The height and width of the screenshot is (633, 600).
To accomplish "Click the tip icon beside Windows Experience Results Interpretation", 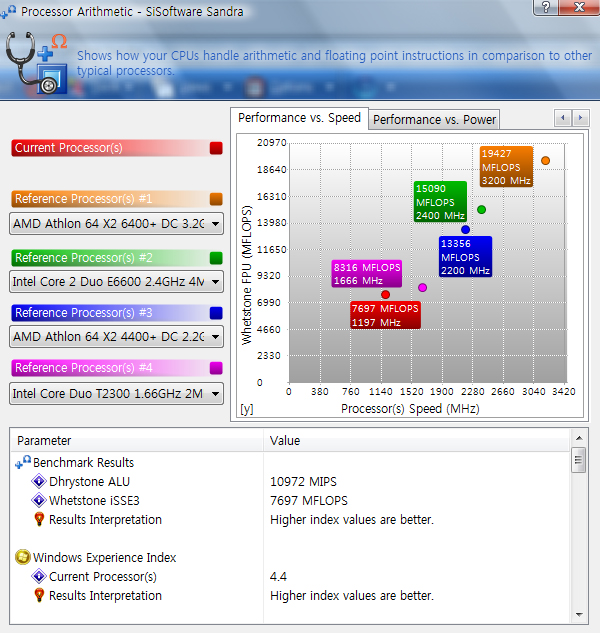I will pos(39,595).
